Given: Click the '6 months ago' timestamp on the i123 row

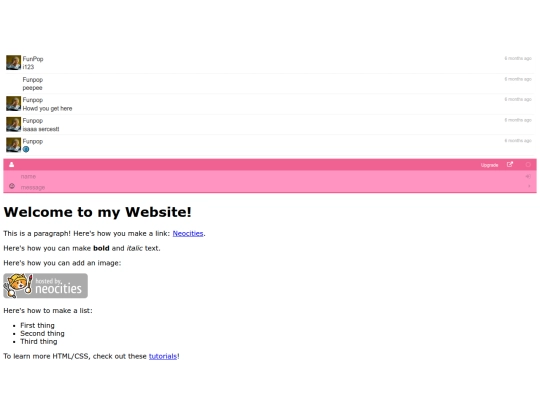Looking at the screenshot, I should tap(518, 58).
